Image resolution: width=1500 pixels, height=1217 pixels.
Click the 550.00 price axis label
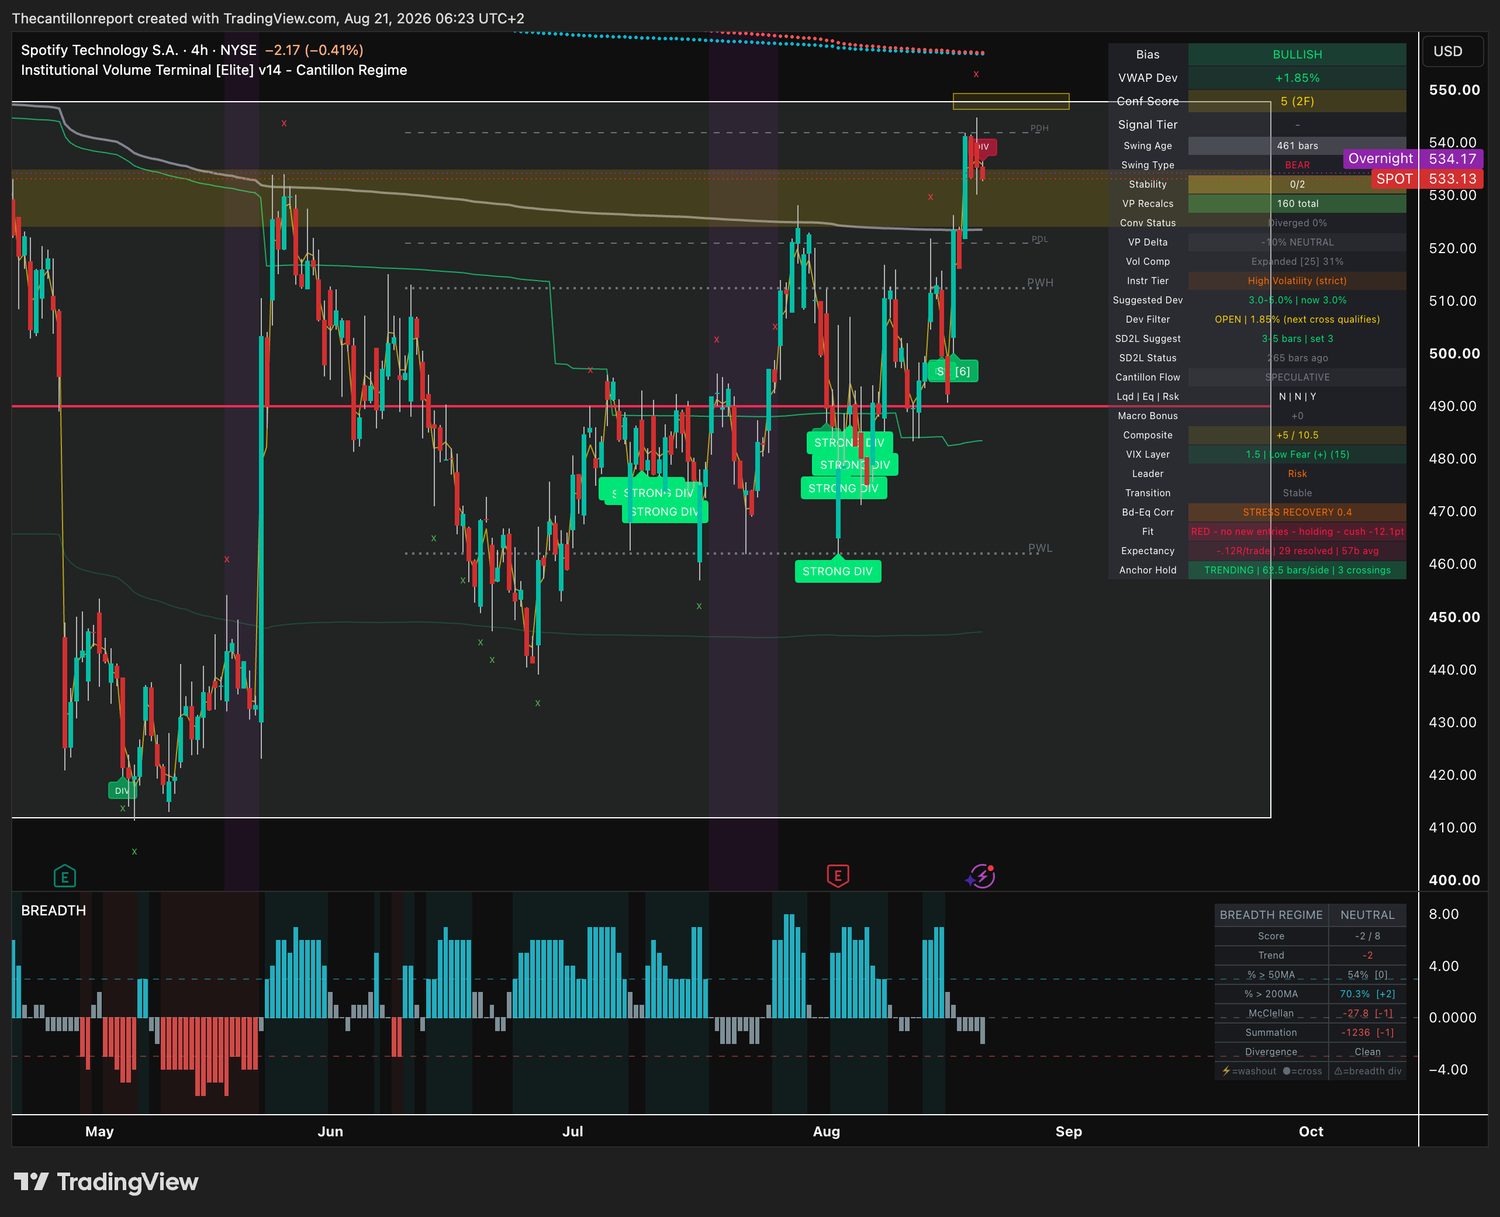tap(1454, 90)
